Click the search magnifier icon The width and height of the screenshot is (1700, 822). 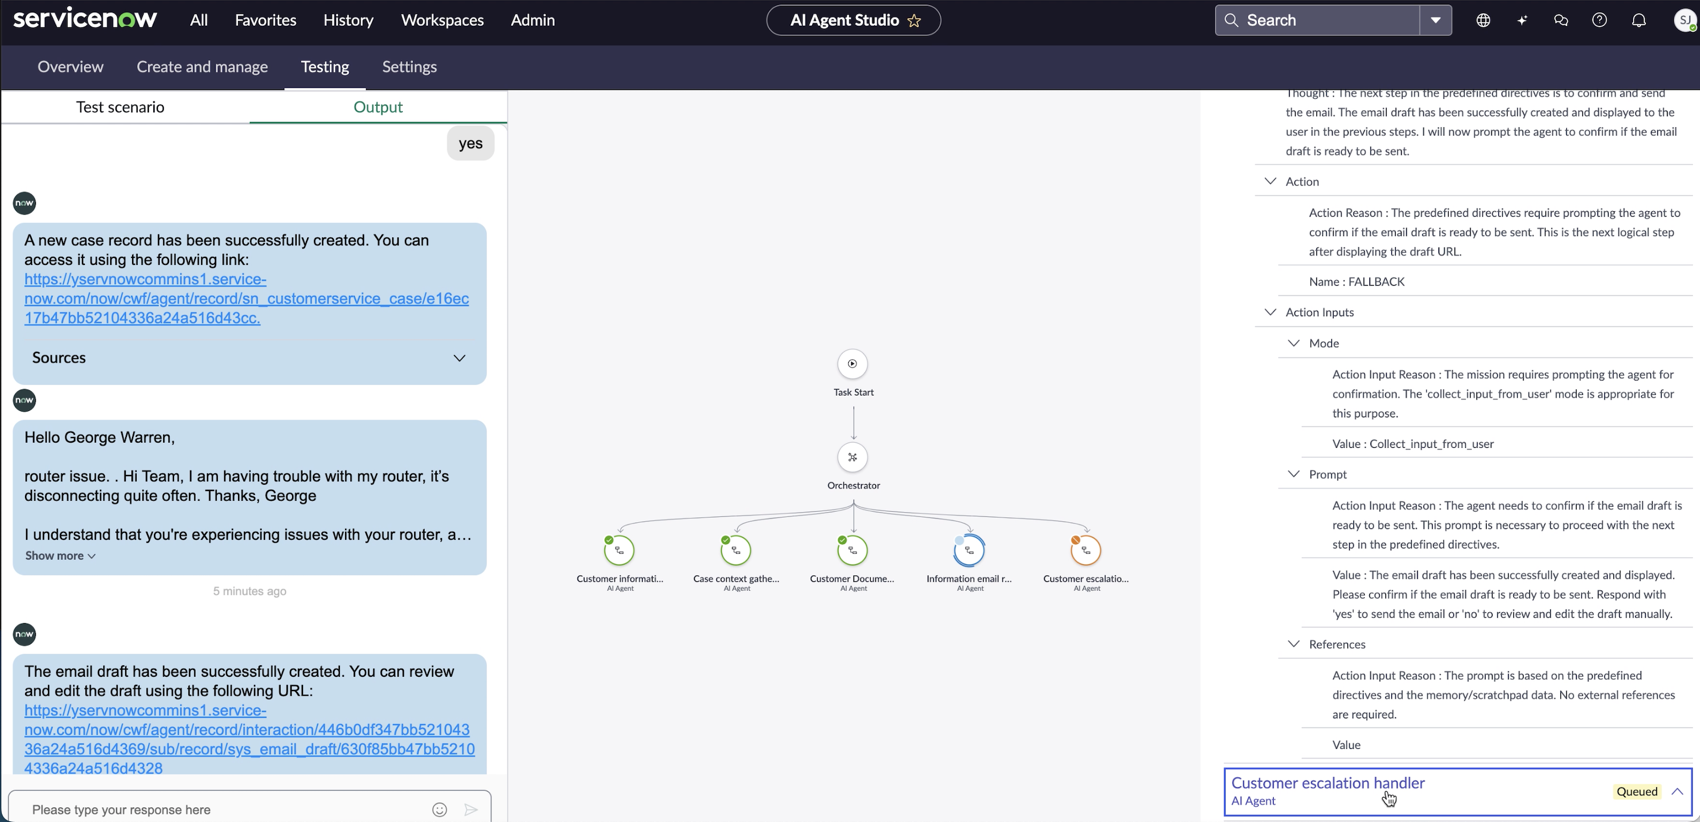click(x=1232, y=20)
